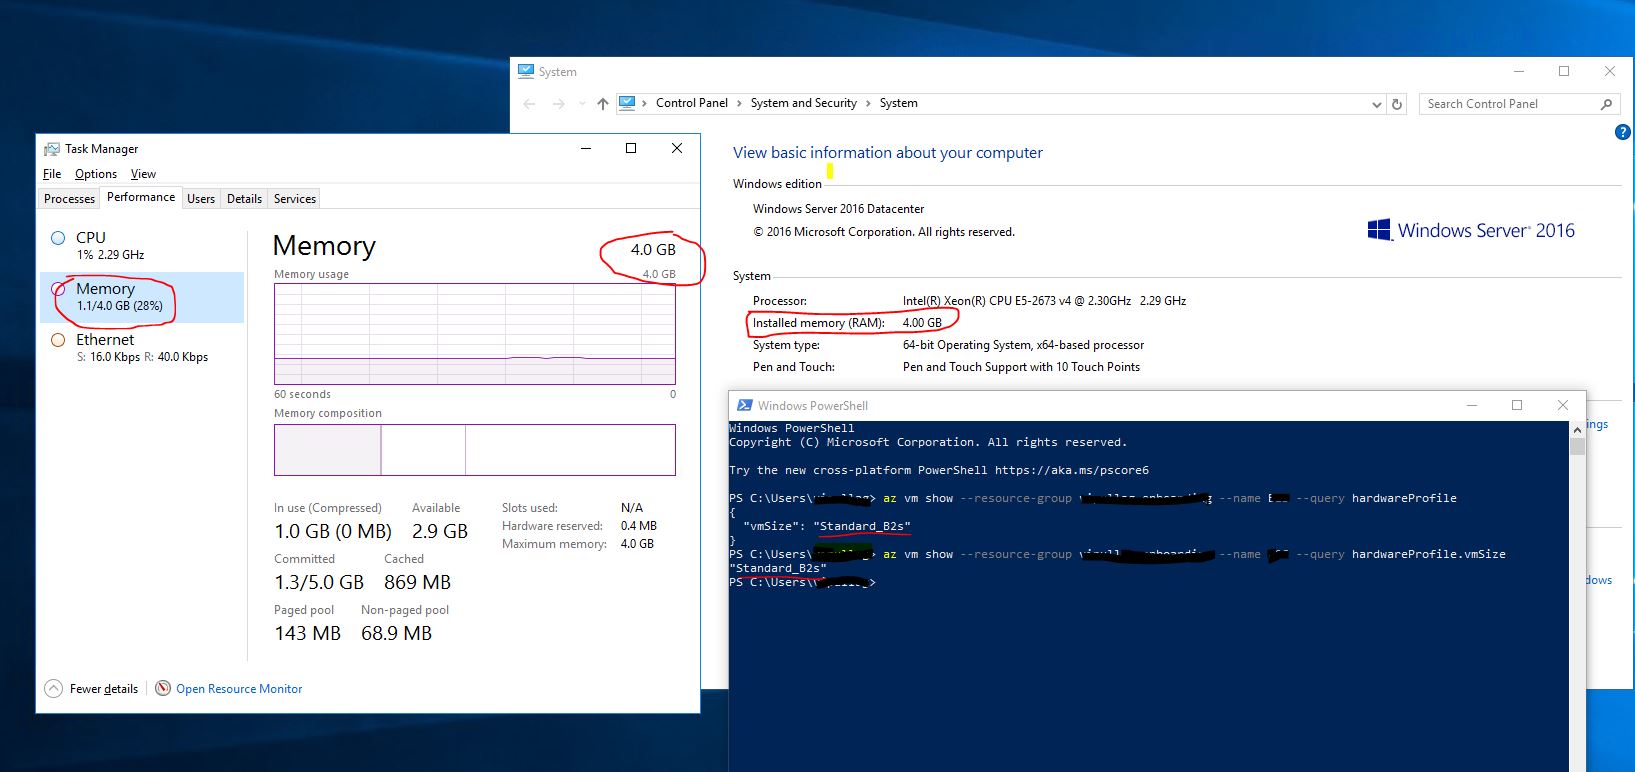Screen dimensions: 1635x772
Task: Click 'View basic information about your computer' heading
Action: click(x=888, y=153)
